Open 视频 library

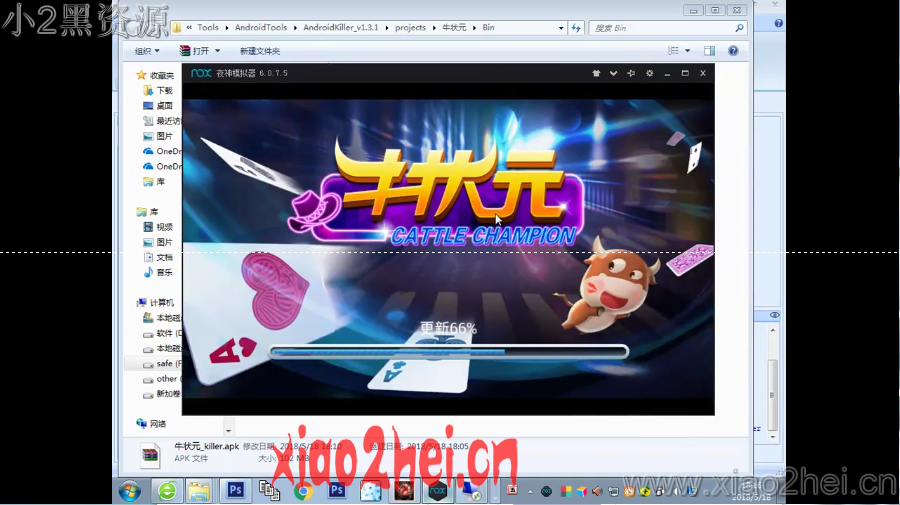point(157,227)
